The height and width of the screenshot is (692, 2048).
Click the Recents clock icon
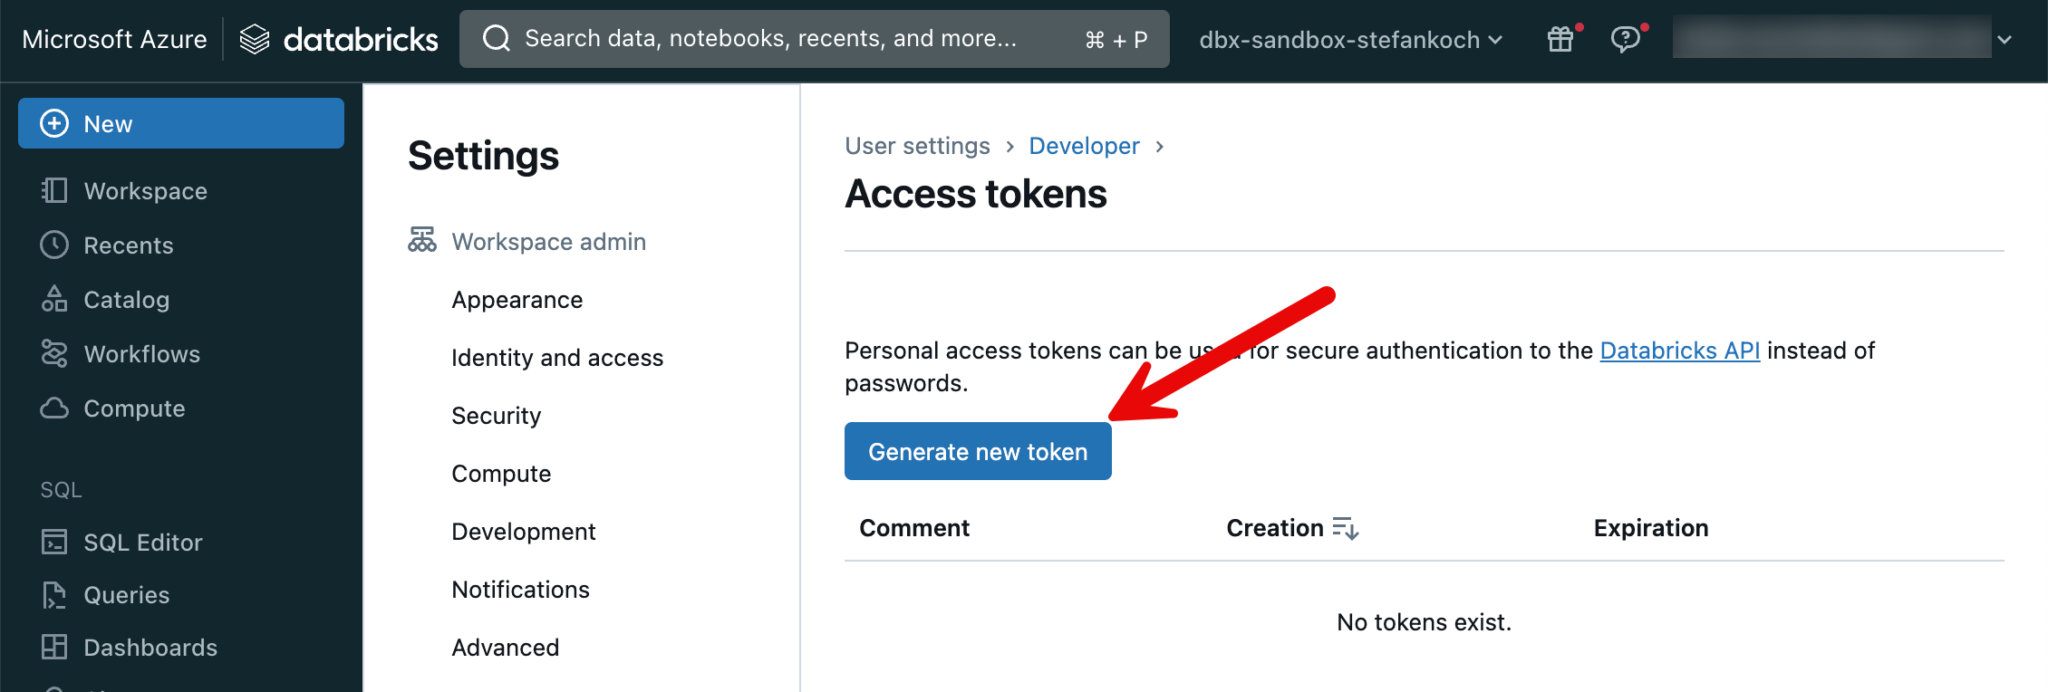[x=54, y=245]
